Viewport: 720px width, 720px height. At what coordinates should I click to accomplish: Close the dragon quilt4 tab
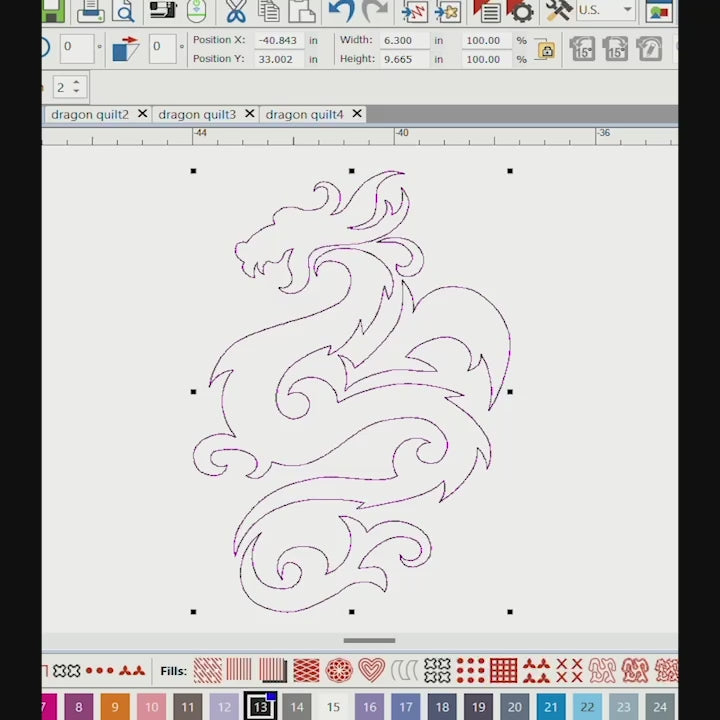(357, 114)
